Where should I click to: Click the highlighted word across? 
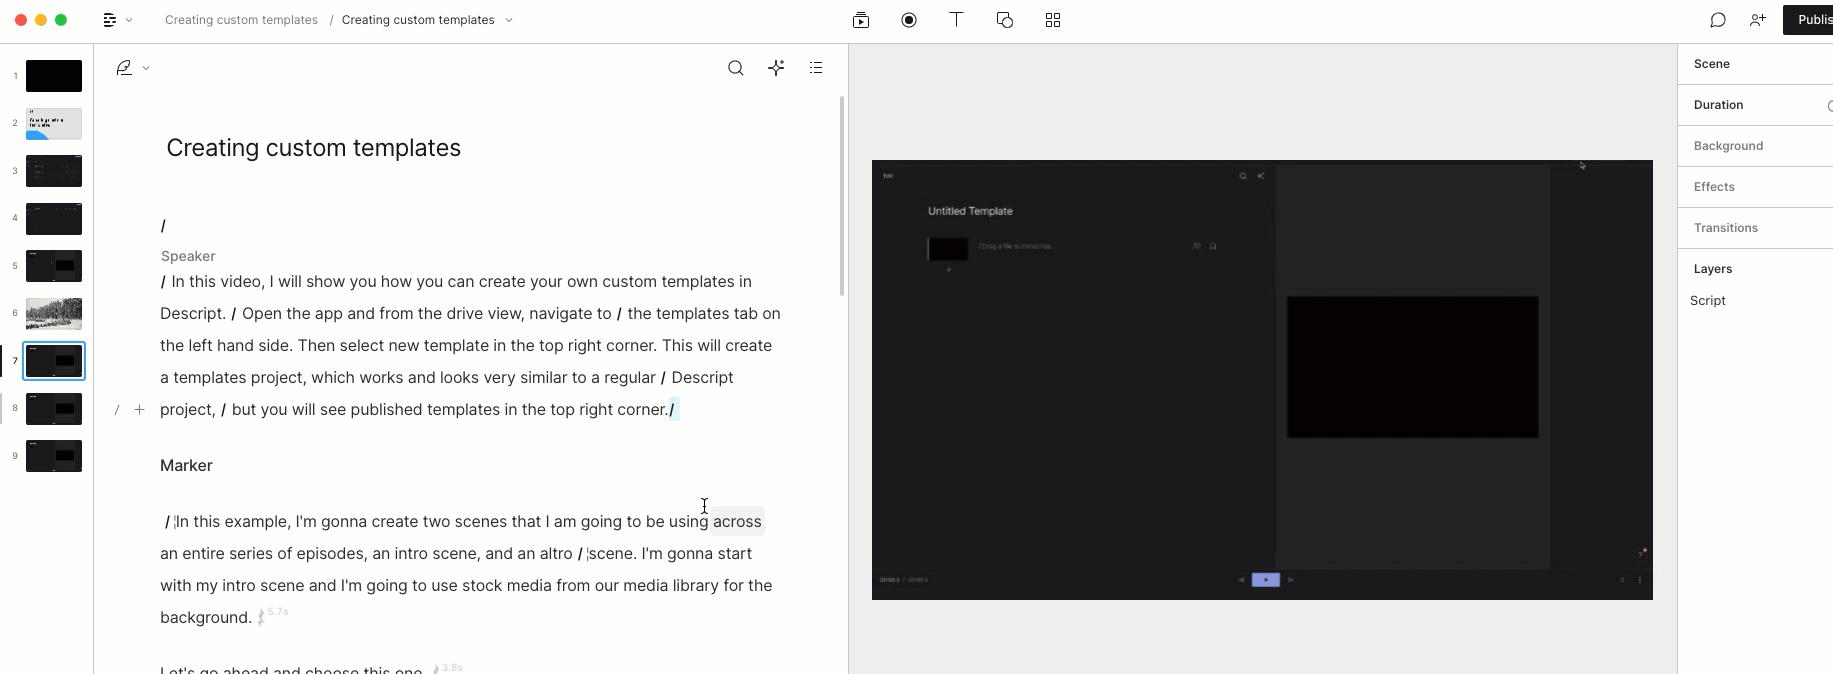point(738,522)
